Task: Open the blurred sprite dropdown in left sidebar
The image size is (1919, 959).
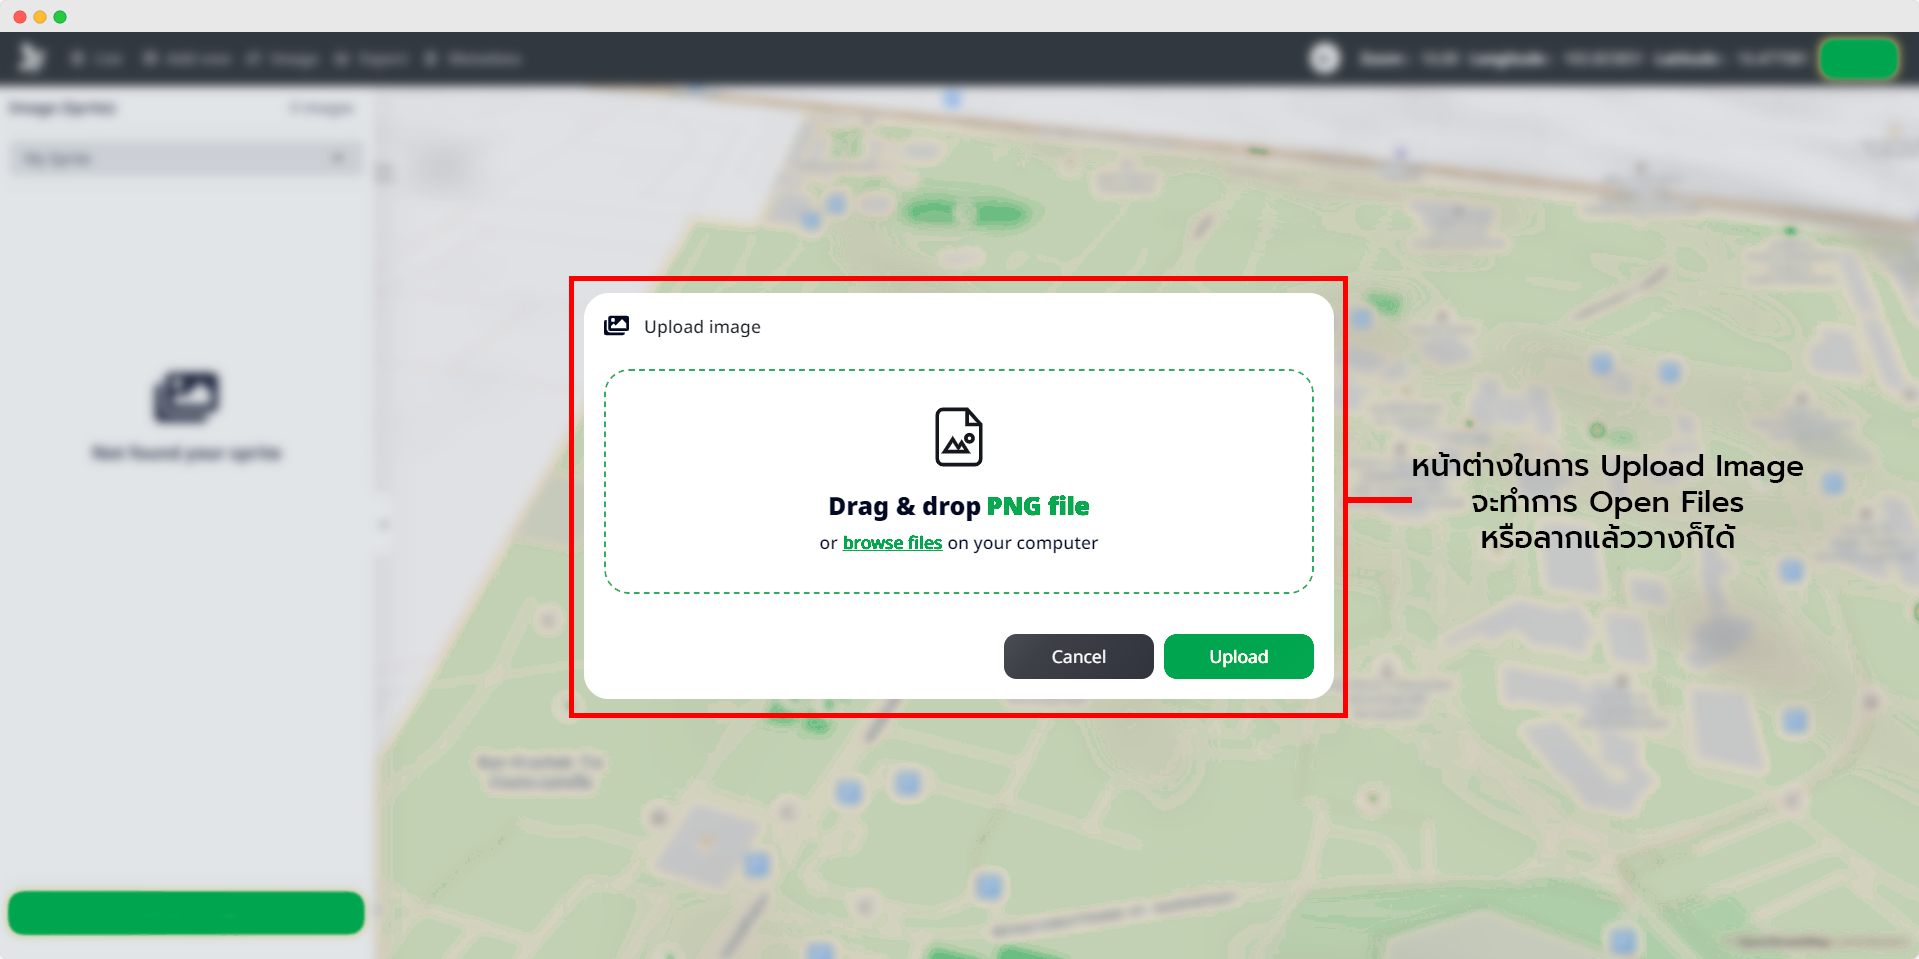Action: click(x=186, y=158)
